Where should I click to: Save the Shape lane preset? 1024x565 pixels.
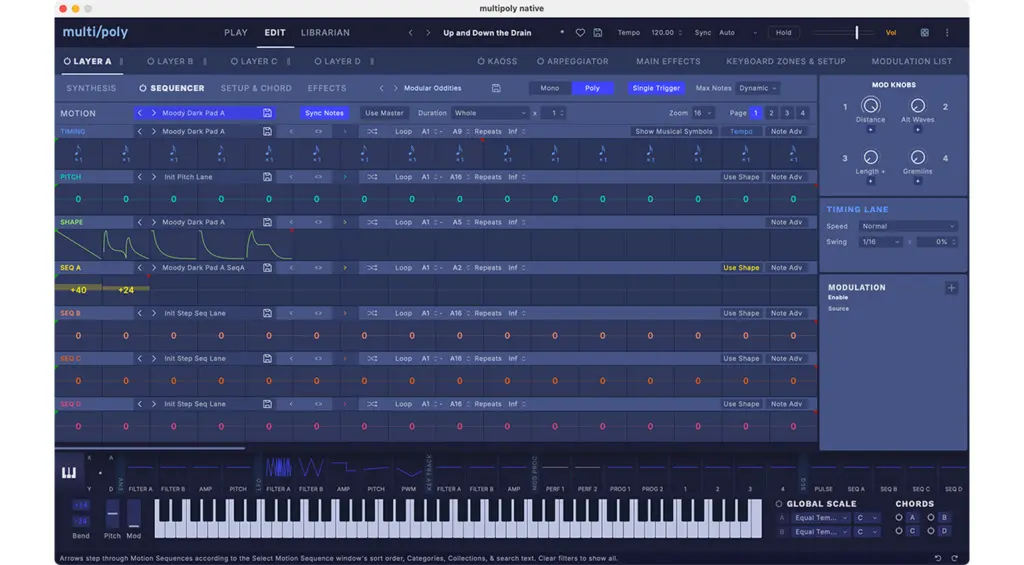(267, 222)
